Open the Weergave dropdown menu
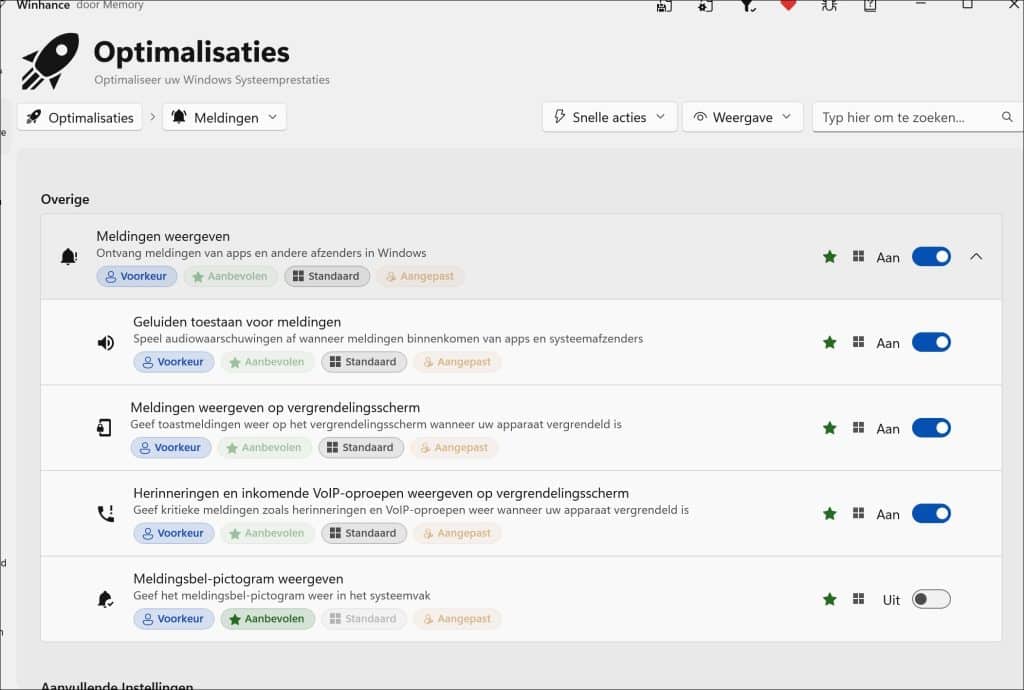 pyautogui.click(x=743, y=117)
